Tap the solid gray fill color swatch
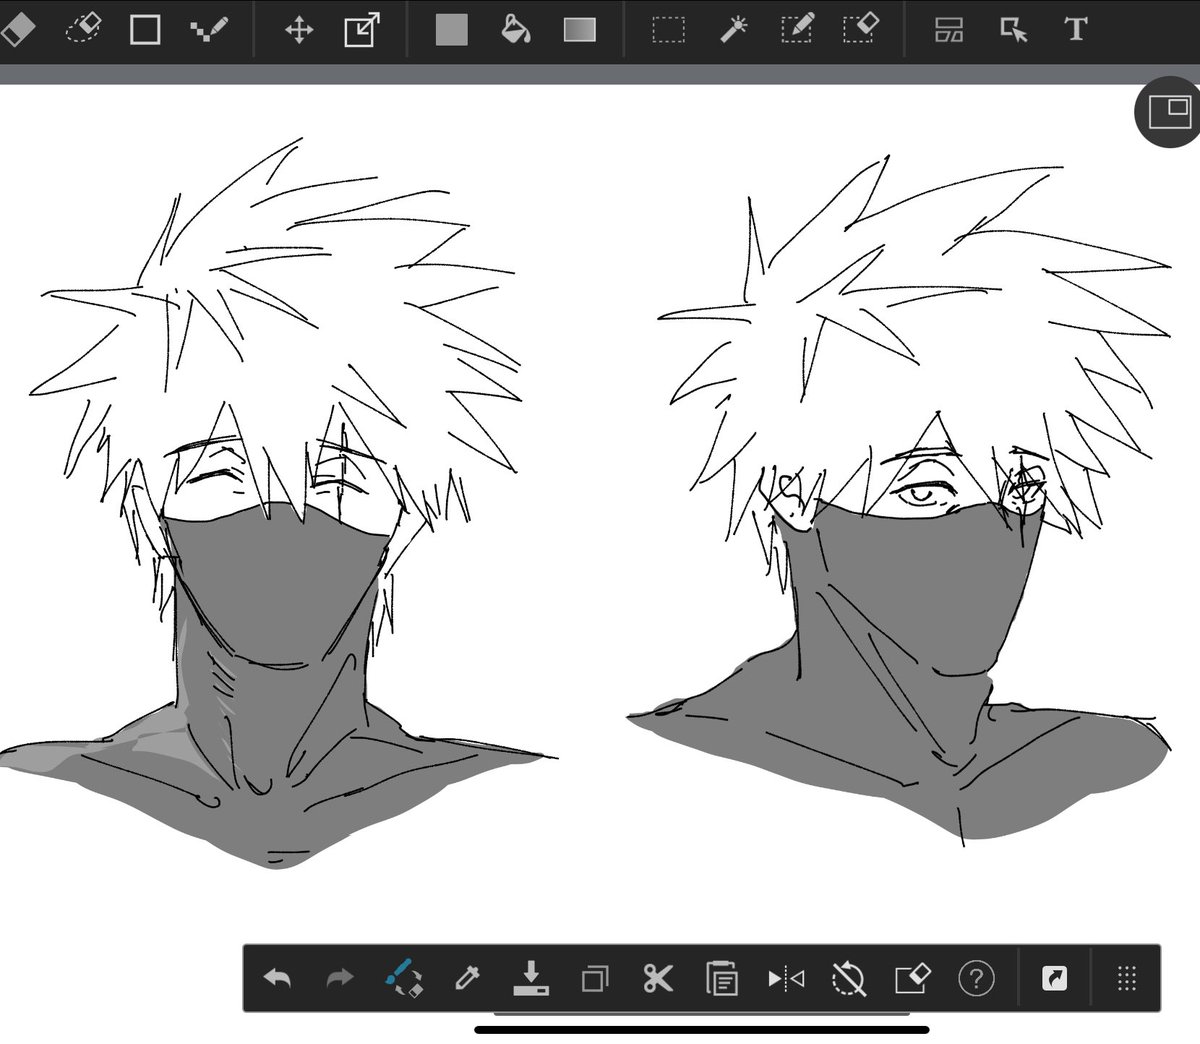1200x1044 pixels. click(x=452, y=30)
